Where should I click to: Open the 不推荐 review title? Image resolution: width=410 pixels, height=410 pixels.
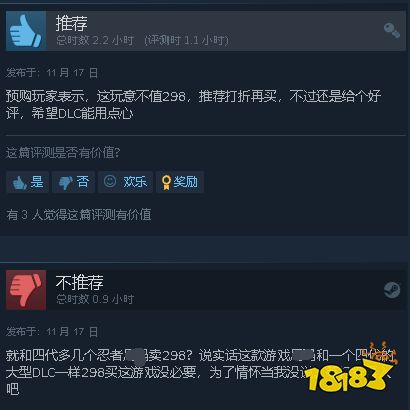tap(80, 282)
